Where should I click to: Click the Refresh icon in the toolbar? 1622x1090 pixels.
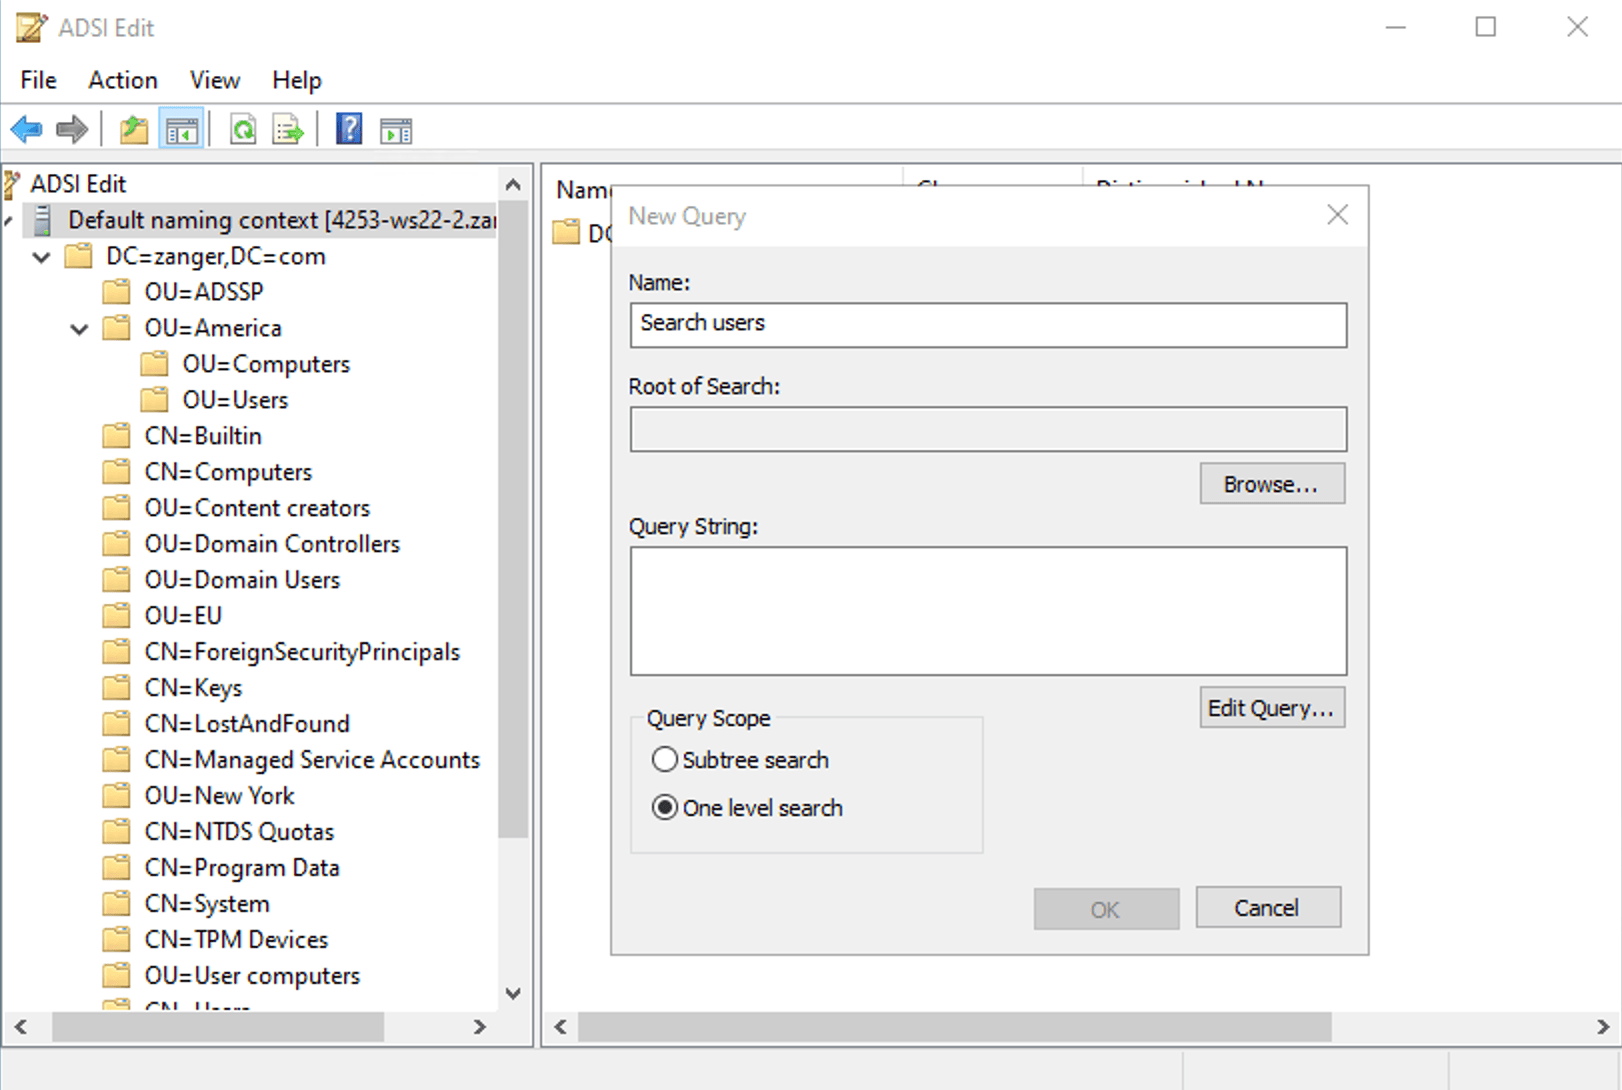[x=243, y=128]
